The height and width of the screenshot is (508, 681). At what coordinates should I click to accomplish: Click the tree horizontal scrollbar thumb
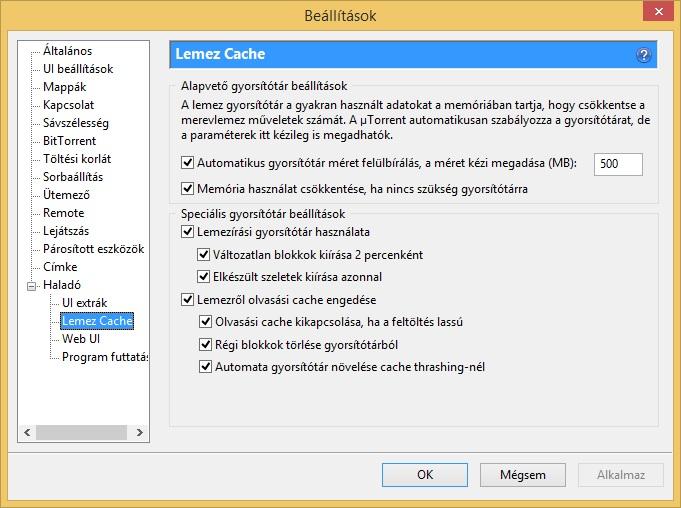click(81, 432)
